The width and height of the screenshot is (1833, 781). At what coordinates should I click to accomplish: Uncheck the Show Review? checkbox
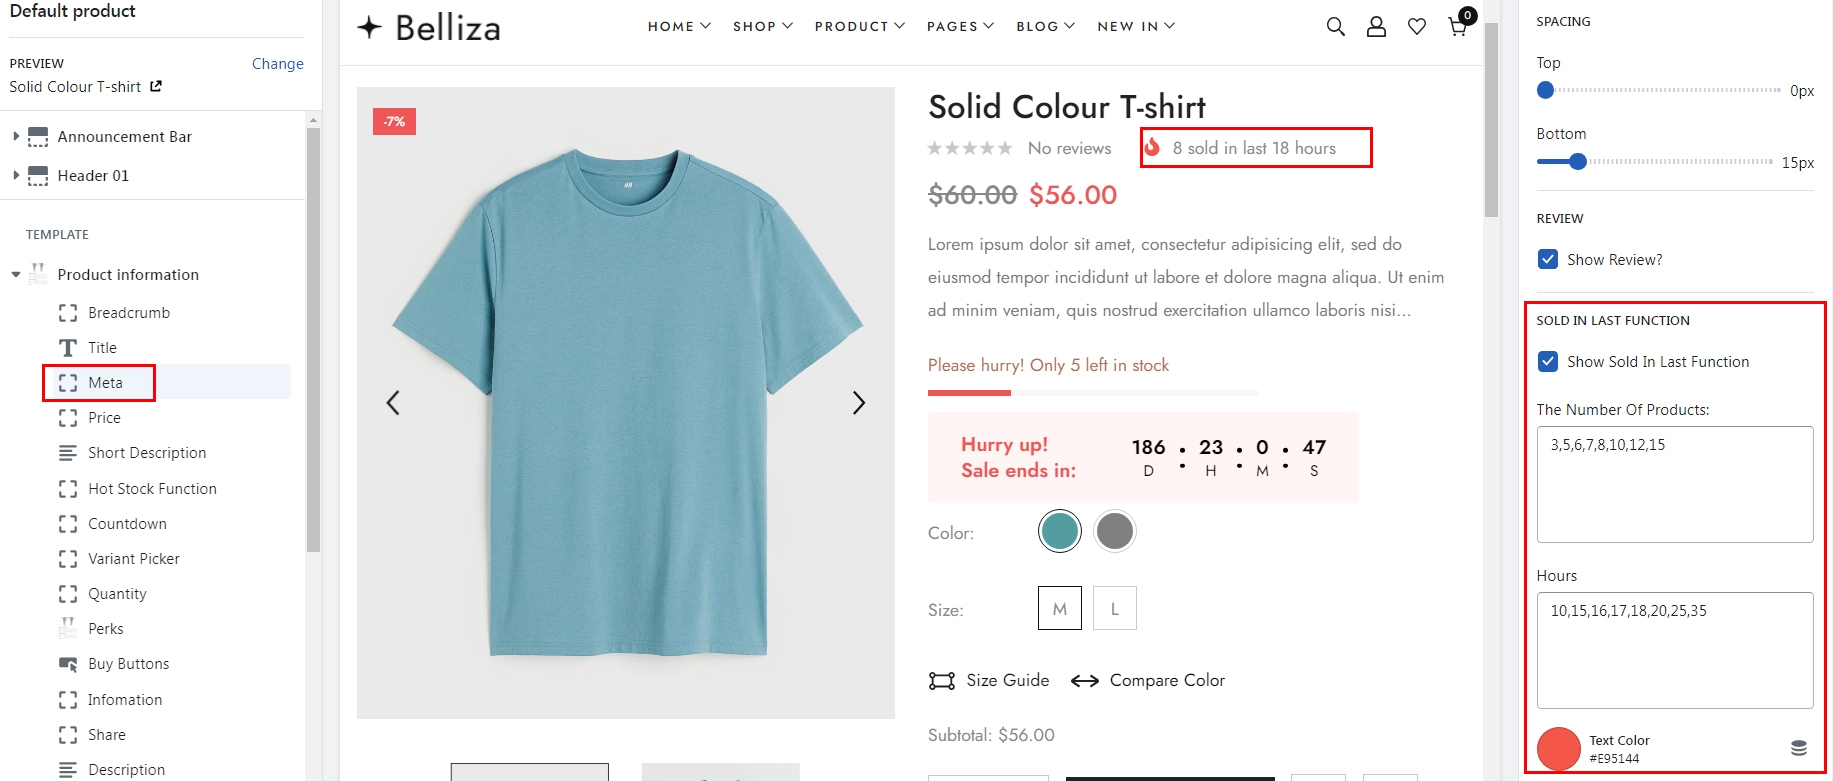[1548, 260]
